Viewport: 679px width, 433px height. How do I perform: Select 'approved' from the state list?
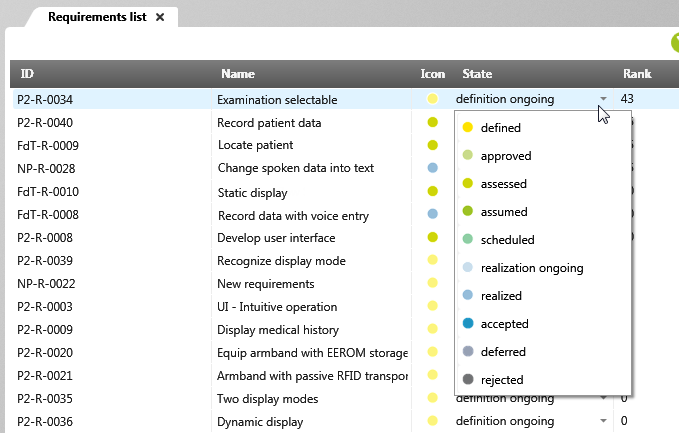pyautogui.click(x=505, y=156)
